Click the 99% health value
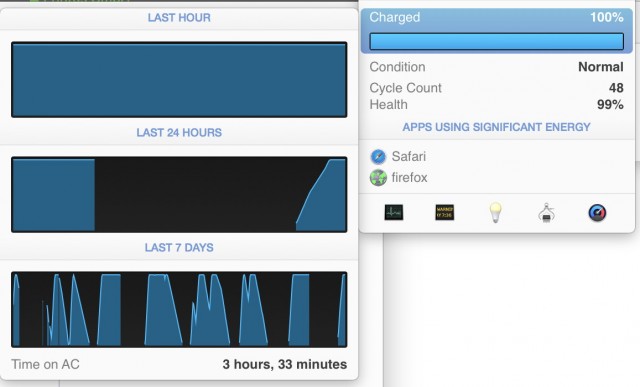The image size is (640, 387). point(610,105)
